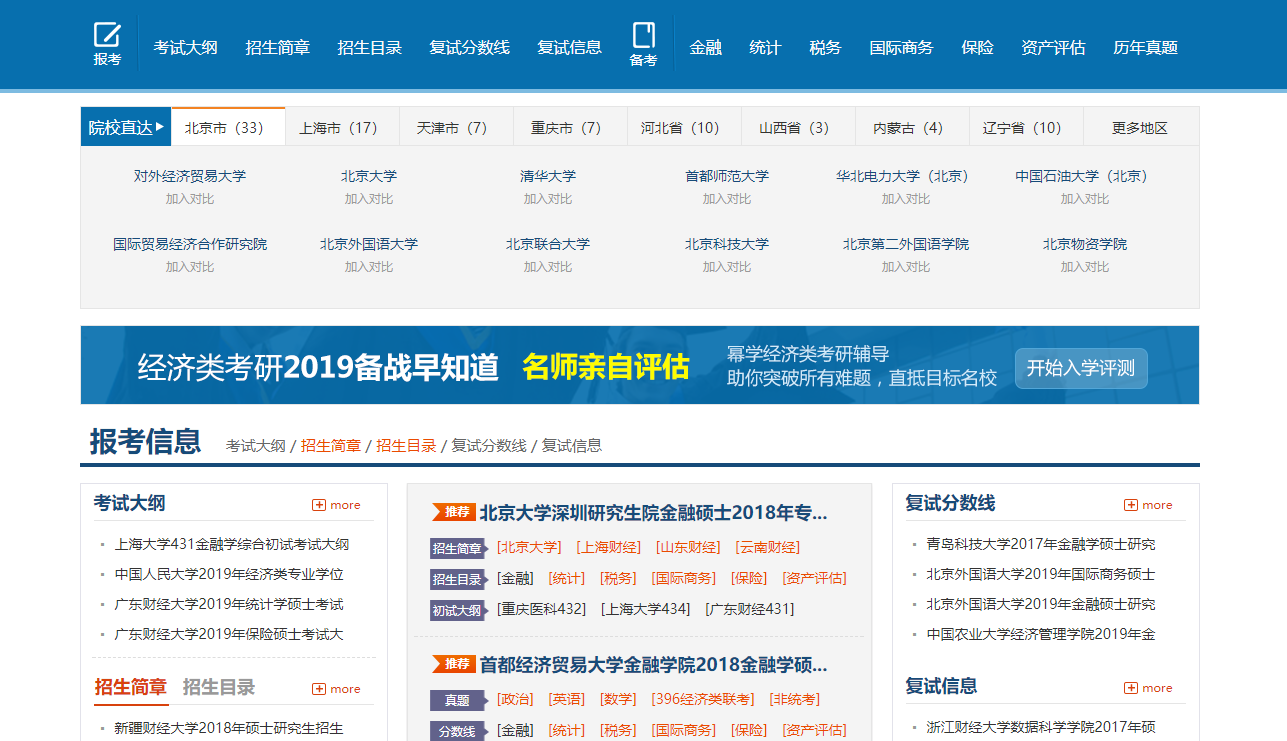
Task: Open 招生简章 in the top navigation
Action: [277, 47]
